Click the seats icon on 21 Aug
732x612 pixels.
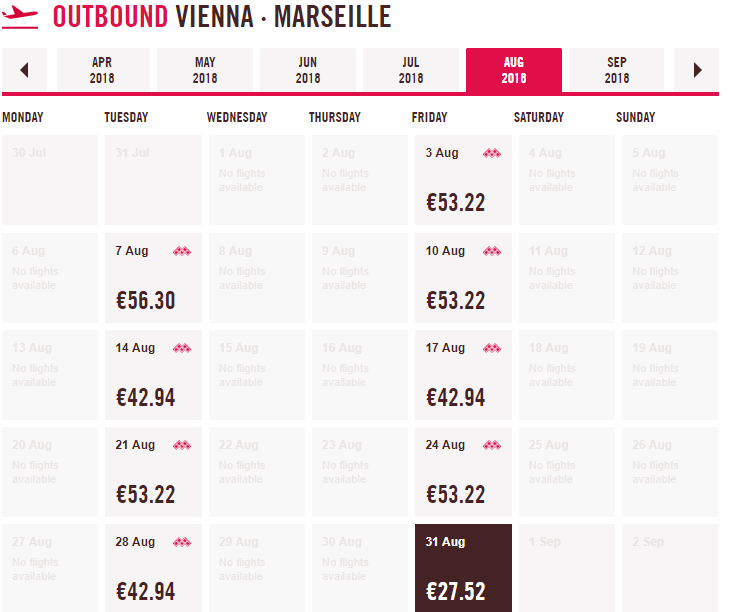click(181, 445)
